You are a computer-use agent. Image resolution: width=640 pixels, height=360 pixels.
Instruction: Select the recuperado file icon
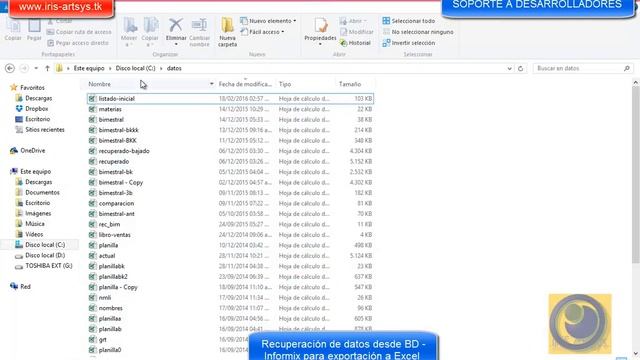click(x=92, y=162)
